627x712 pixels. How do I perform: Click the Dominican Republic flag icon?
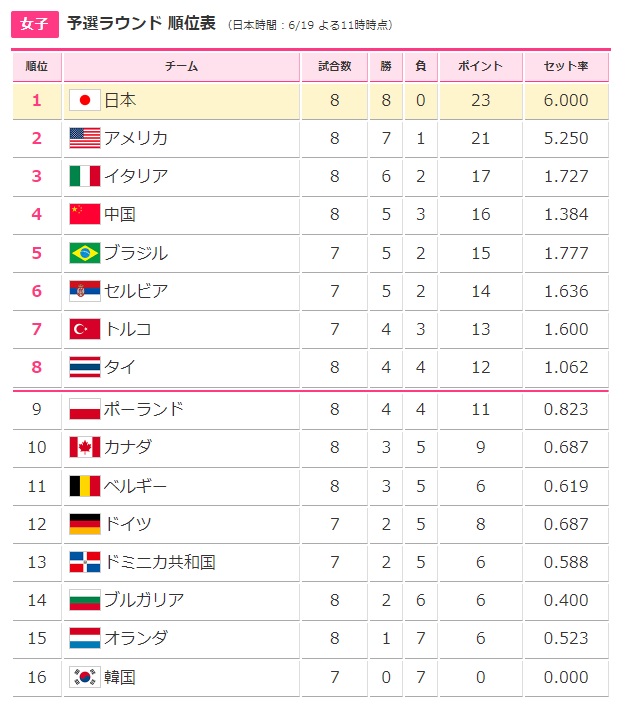coord(85,562)
